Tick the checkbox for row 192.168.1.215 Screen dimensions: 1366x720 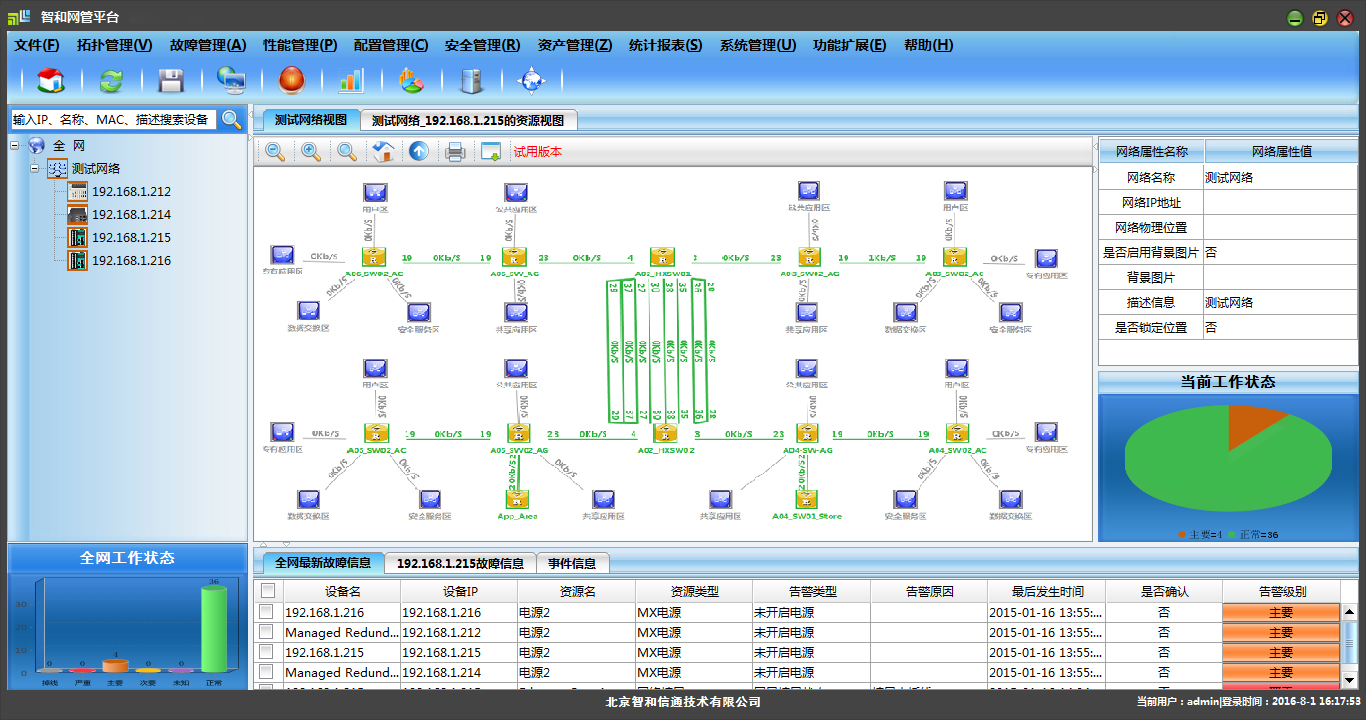pyautogui.click(x=267, y=652)
